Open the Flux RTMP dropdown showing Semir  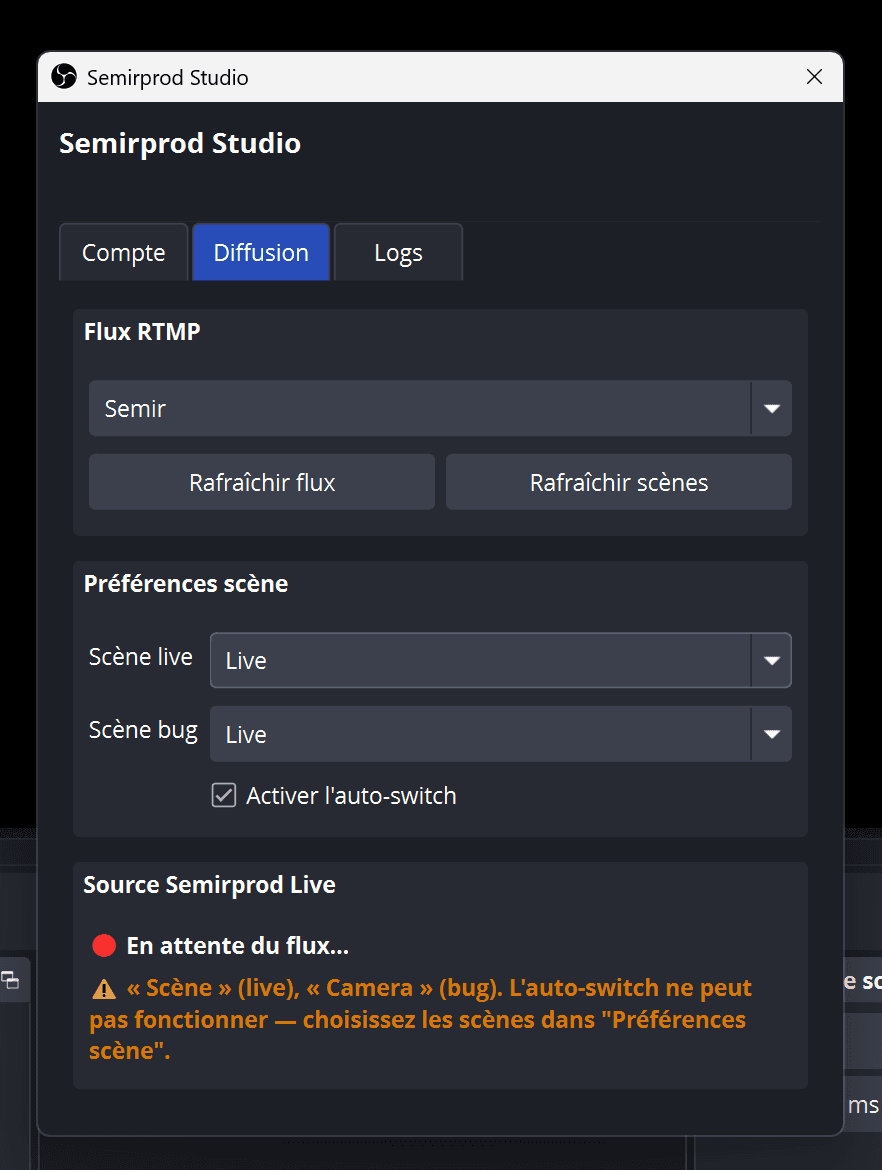[440, 408]
